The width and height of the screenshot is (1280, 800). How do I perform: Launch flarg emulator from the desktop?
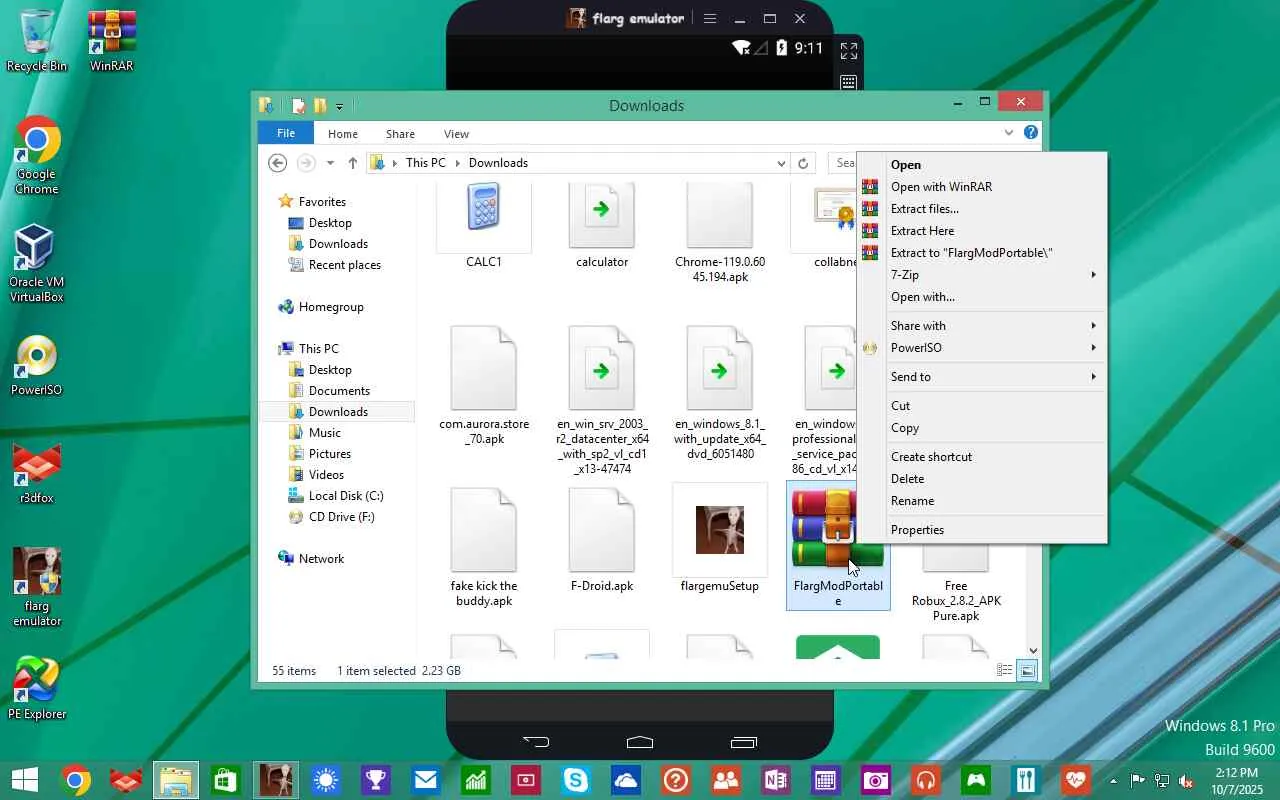point(37,587)
